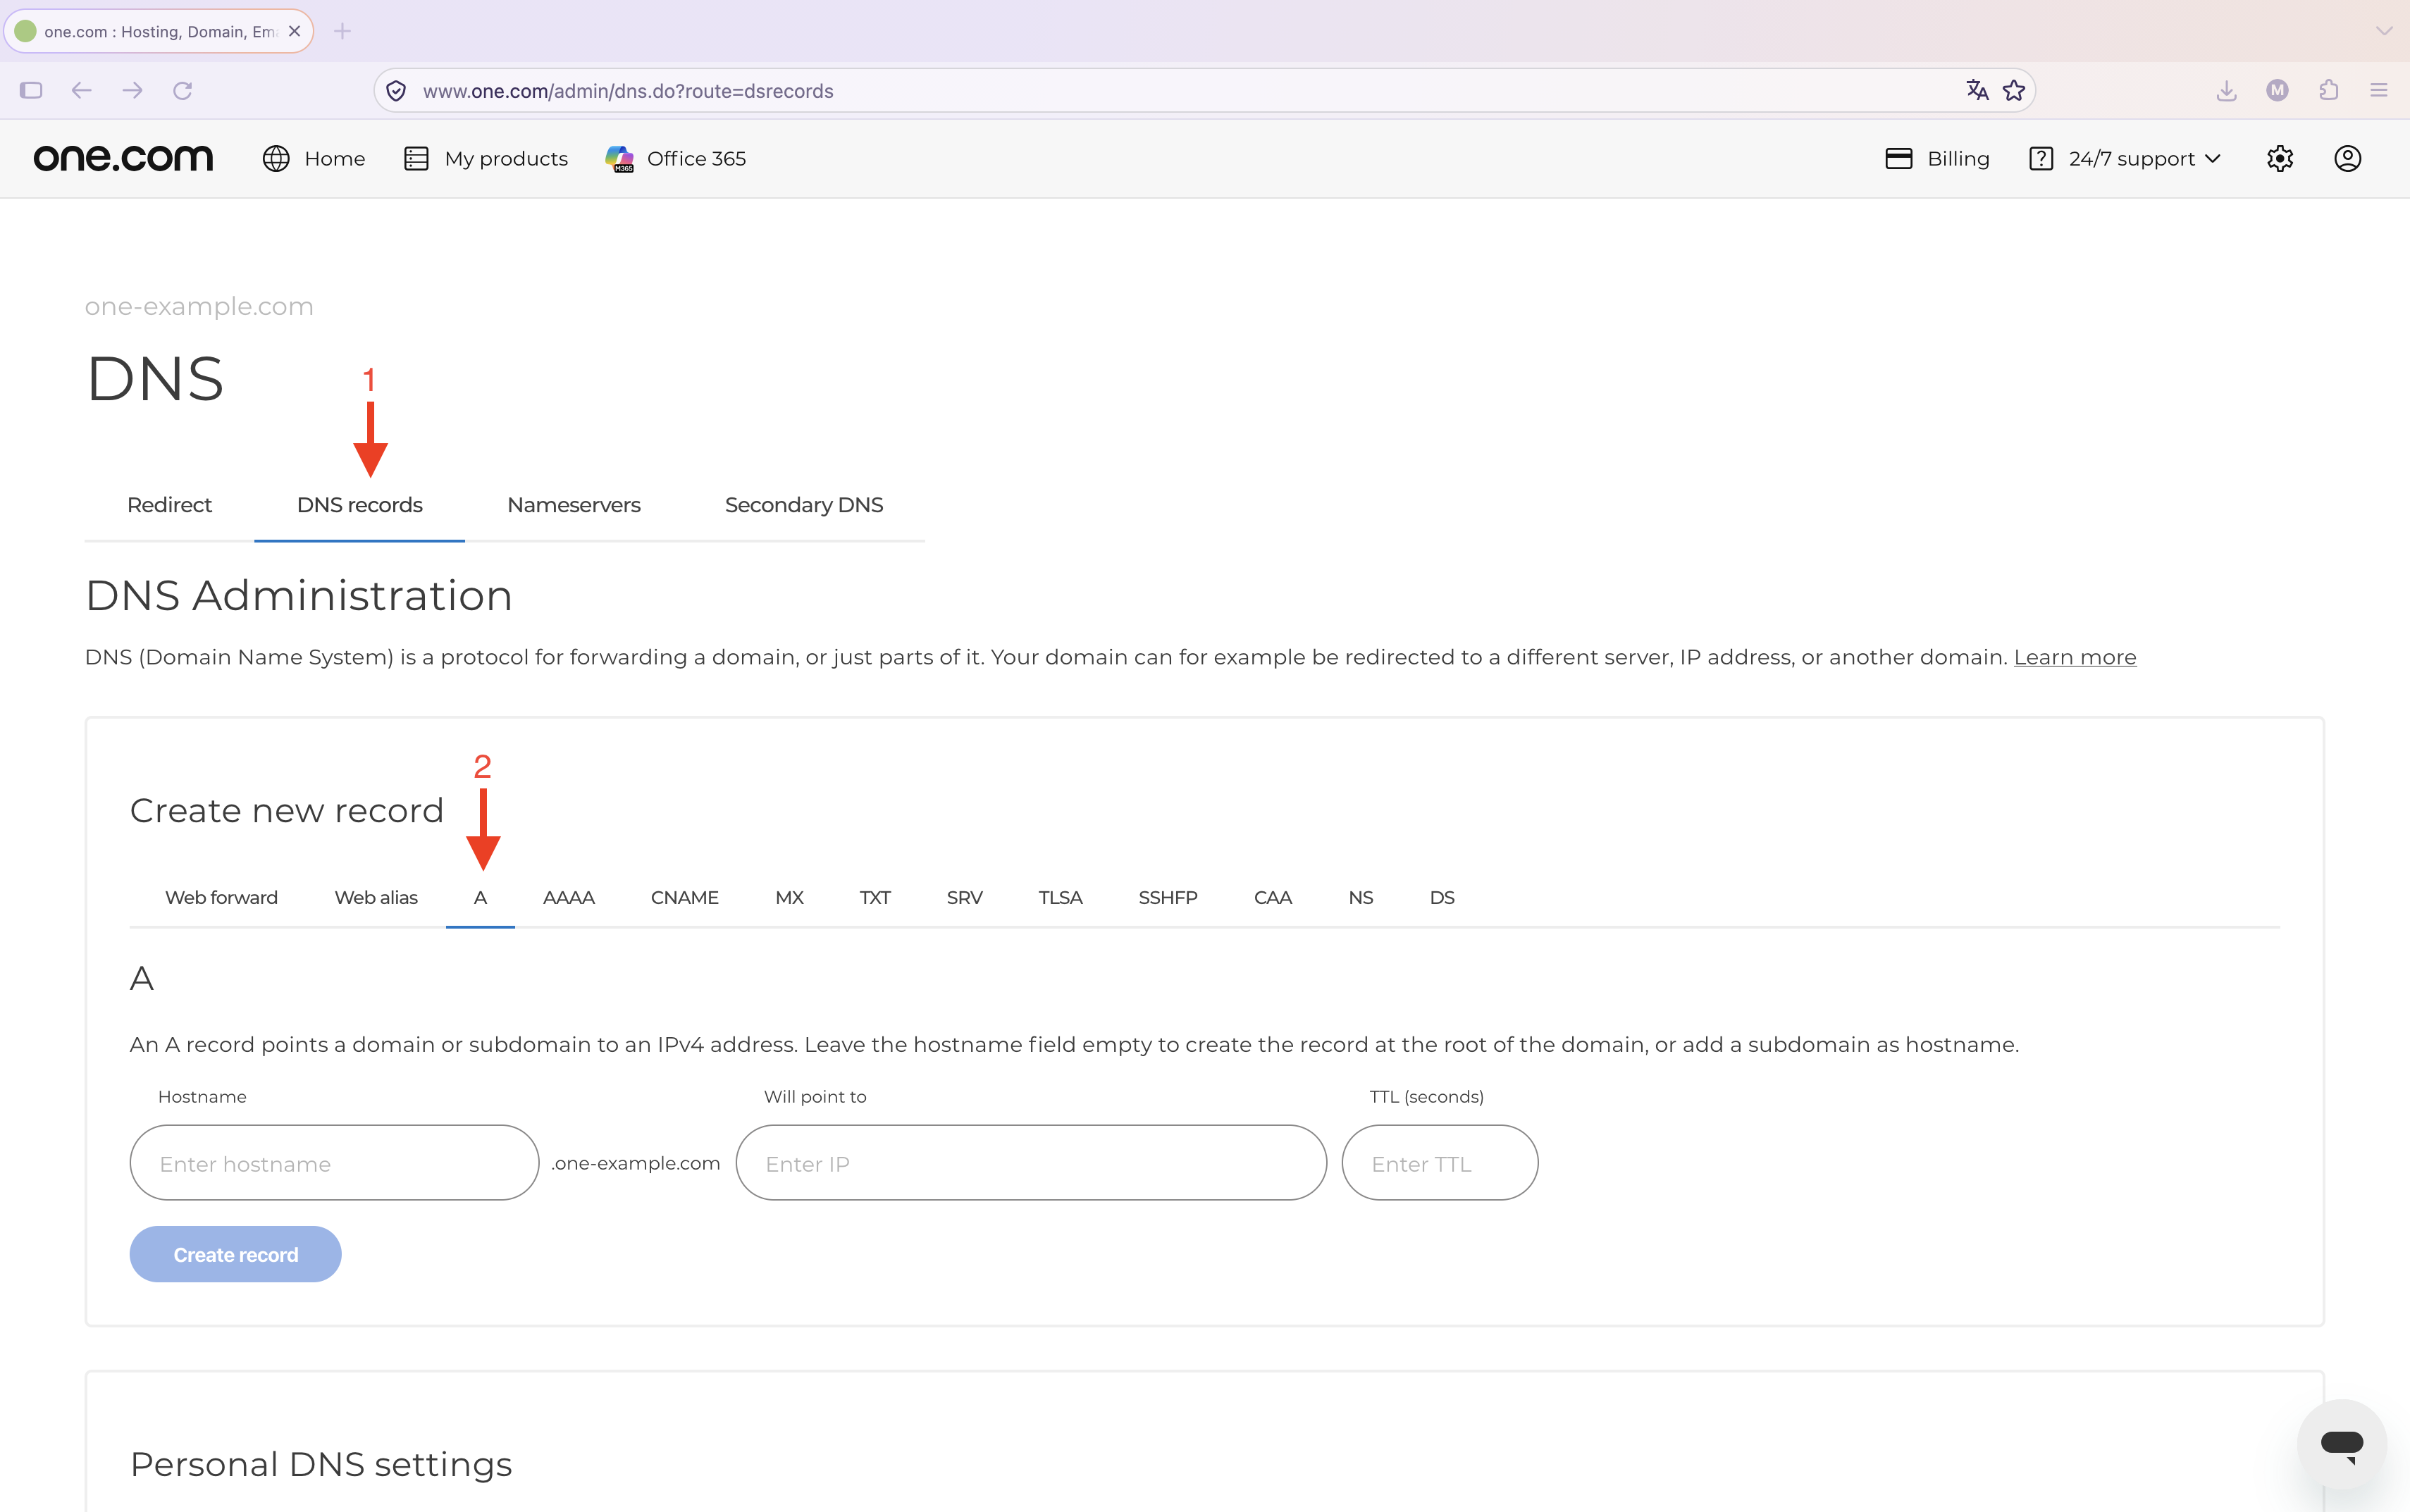Focus the Enter TTL field

pyautogui.click(x=1440, y=1163)
